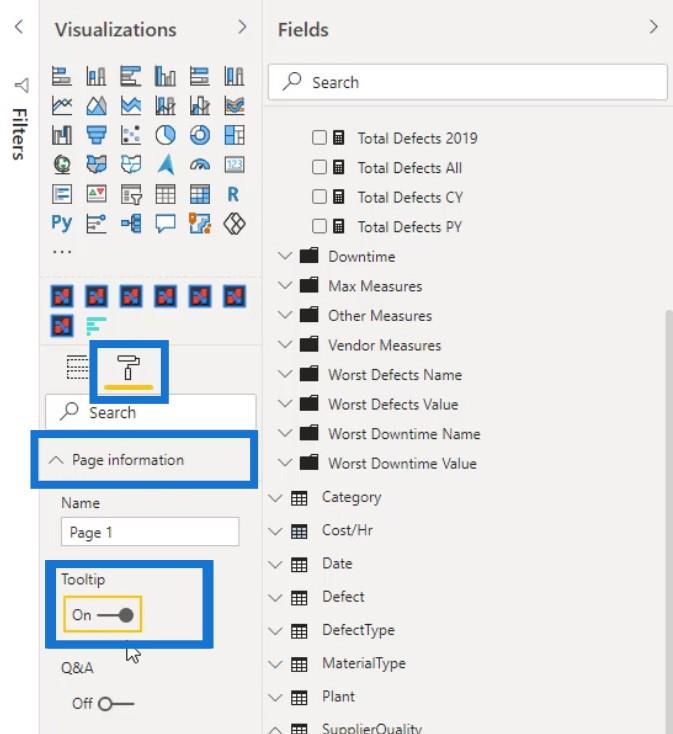Expand the DefectType table
The width and height of the screenshot is (673, 734).
click(x=276, y=631)
